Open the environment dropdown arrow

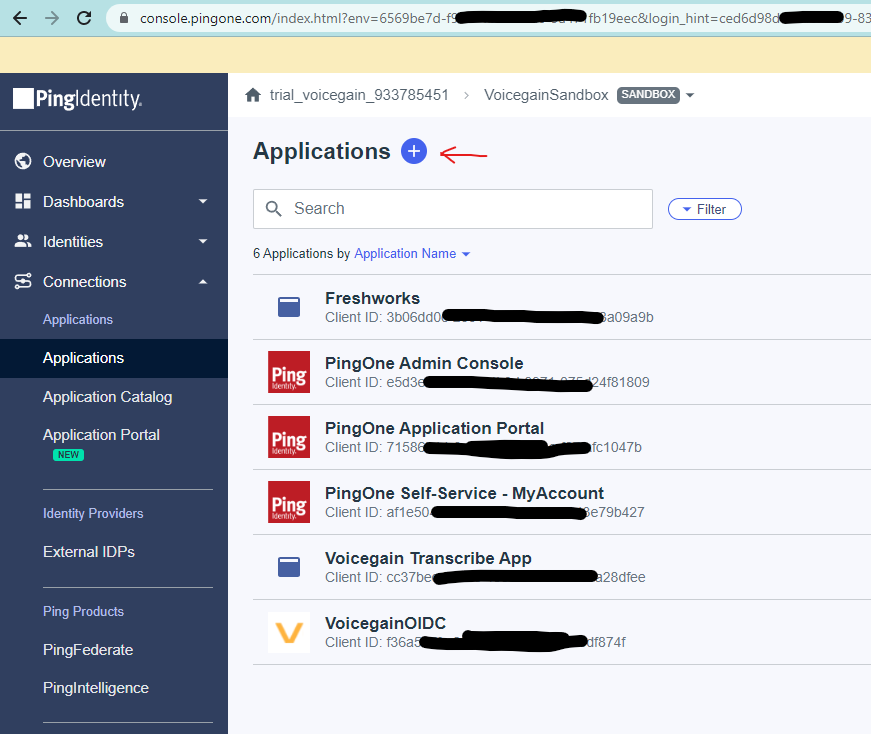(x=690, y=95)
